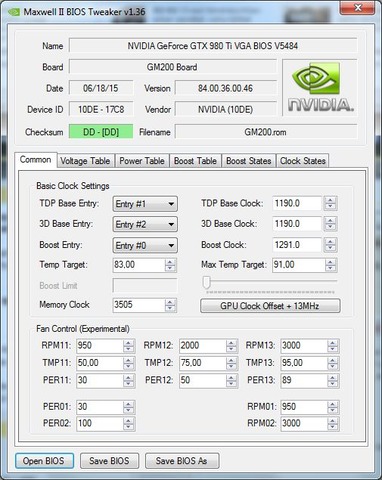Click the Temp Target field showing 83.00
The height and width of the screenshot is (480, 382).
pos(139,265)
